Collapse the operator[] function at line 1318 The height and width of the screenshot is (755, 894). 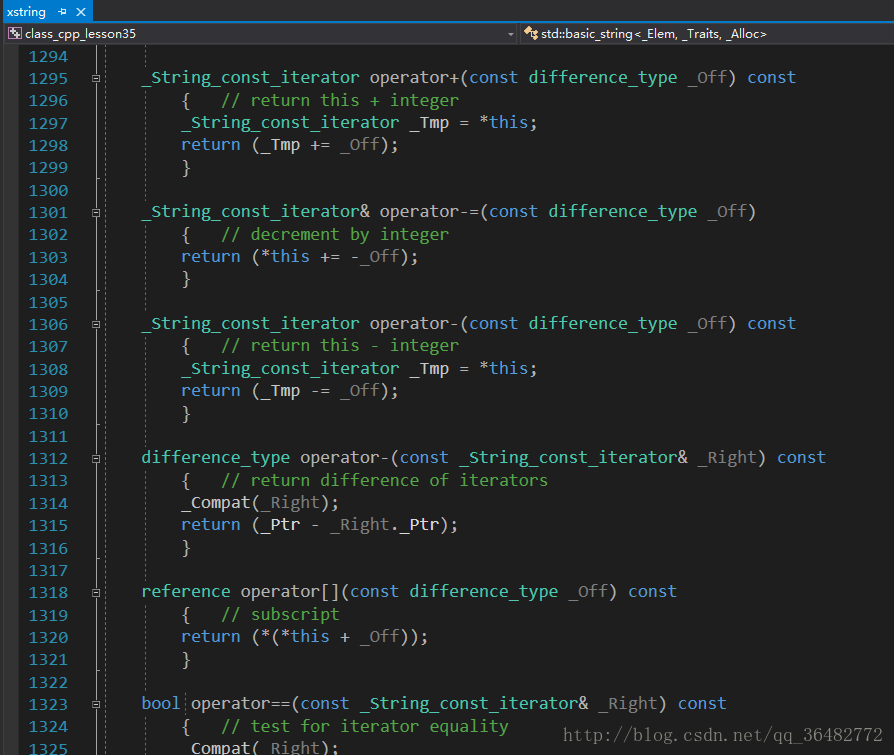coord(96,592)
